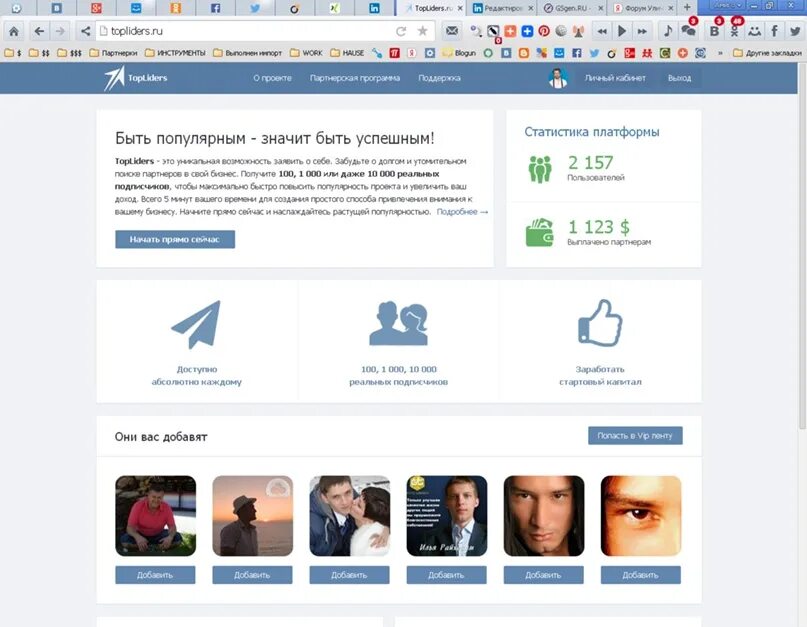Open Поддержка menu item

tap(439, 78)
